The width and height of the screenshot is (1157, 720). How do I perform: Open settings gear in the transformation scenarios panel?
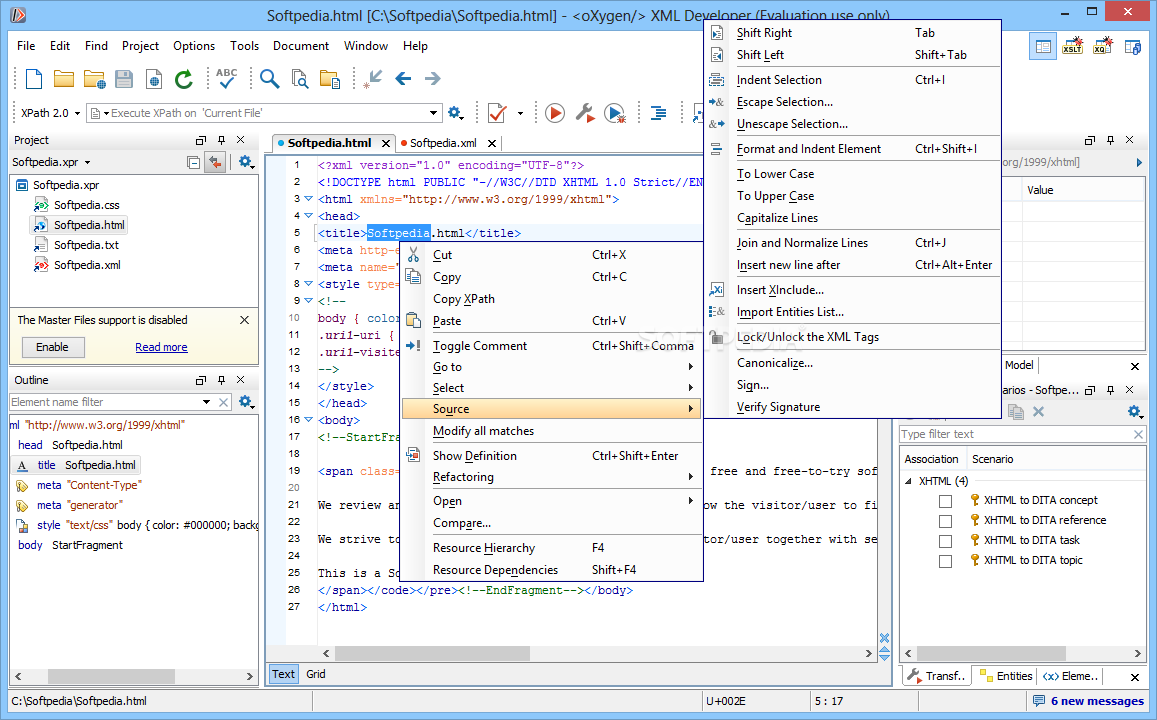1135,412
